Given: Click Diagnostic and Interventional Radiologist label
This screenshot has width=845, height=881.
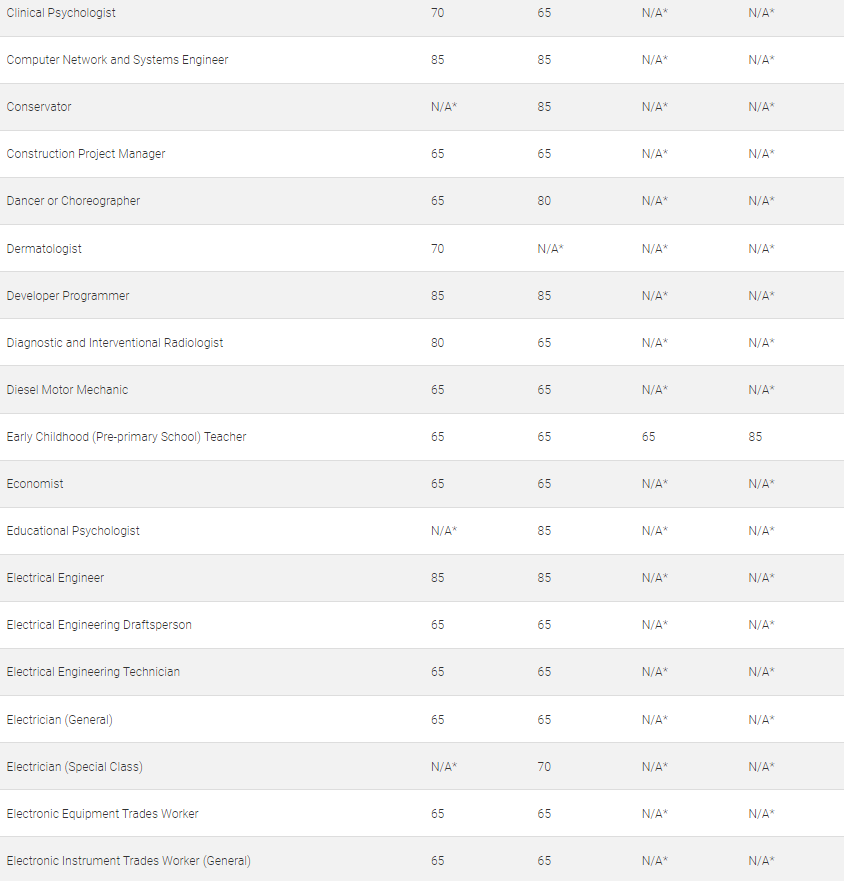Looking at the screenshot, I should pos(115,343).
